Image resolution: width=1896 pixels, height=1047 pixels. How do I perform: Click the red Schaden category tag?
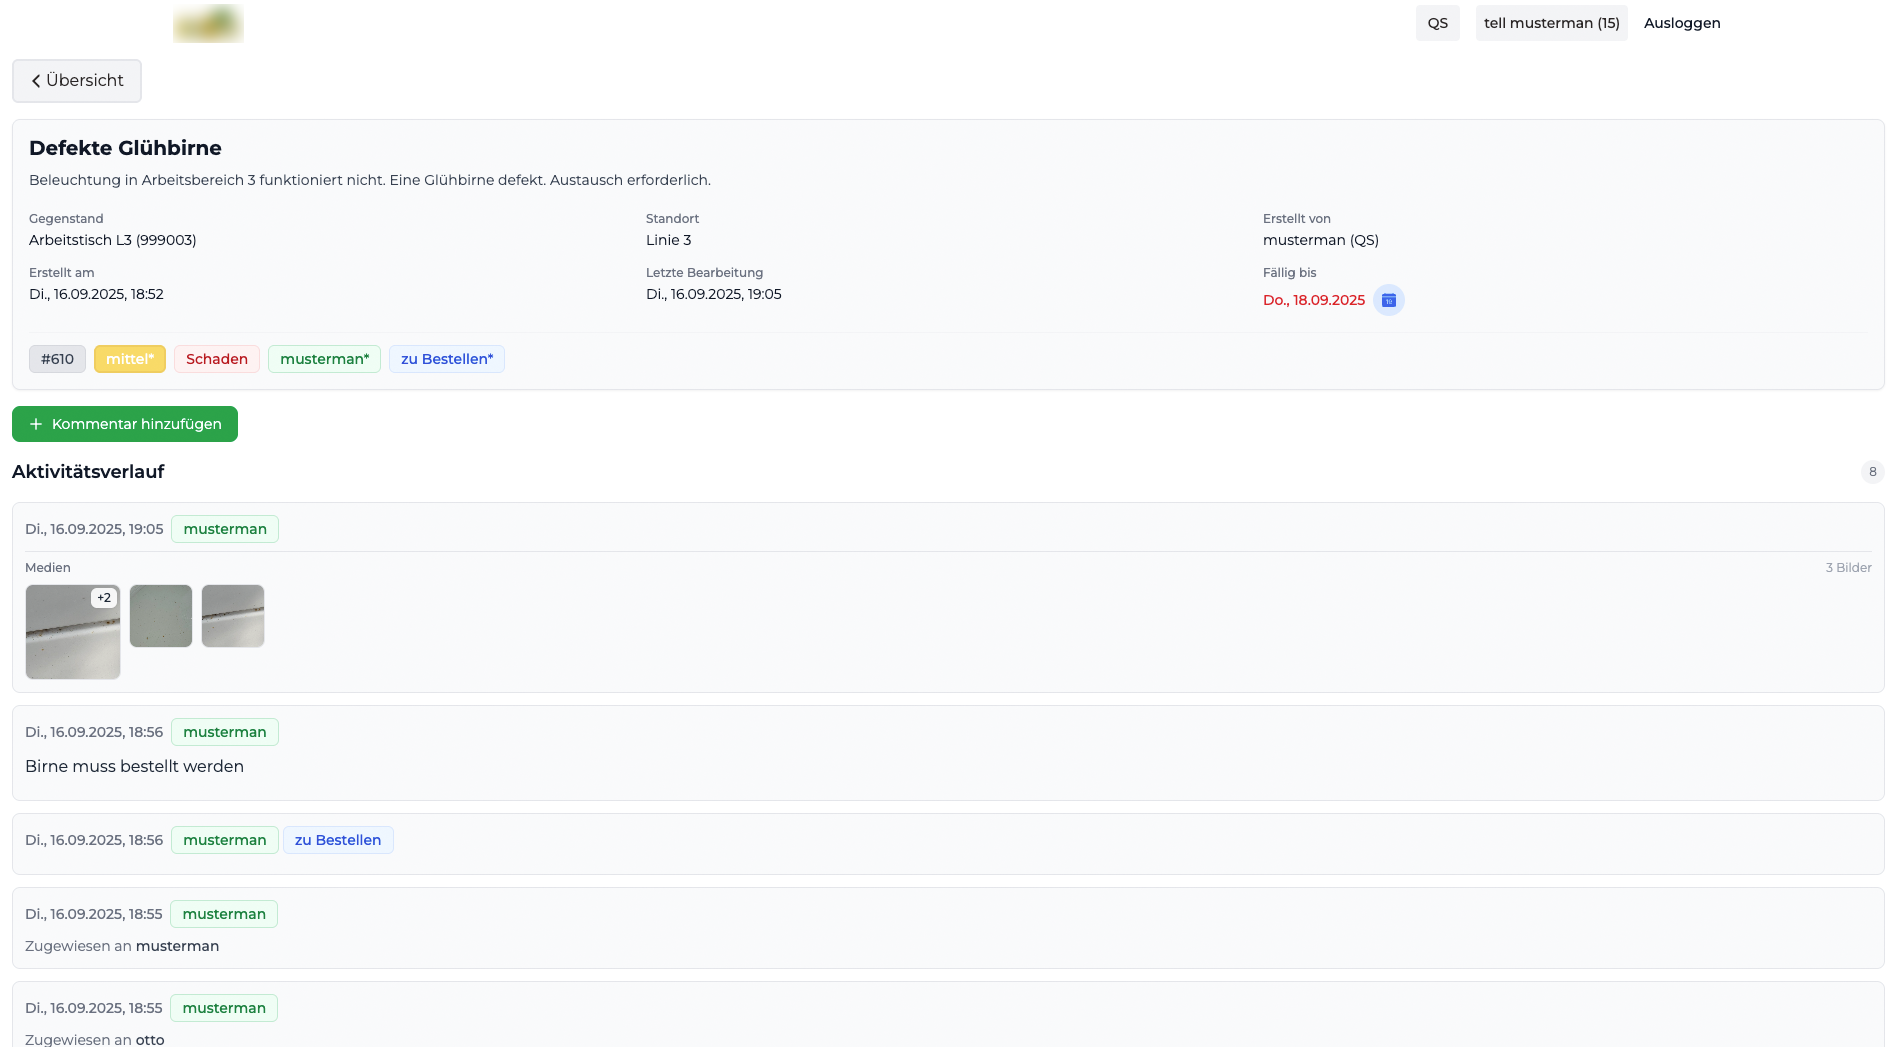[x=216, y=359]
